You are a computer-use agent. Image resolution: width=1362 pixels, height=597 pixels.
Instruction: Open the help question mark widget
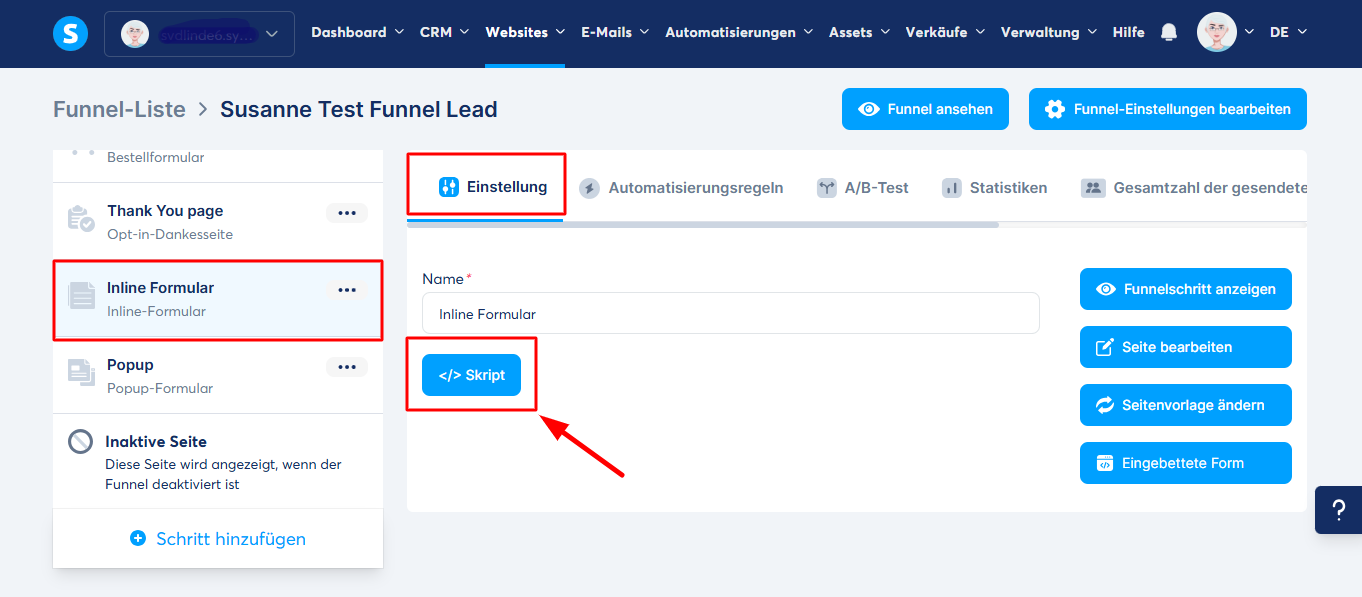point(1338,510)
